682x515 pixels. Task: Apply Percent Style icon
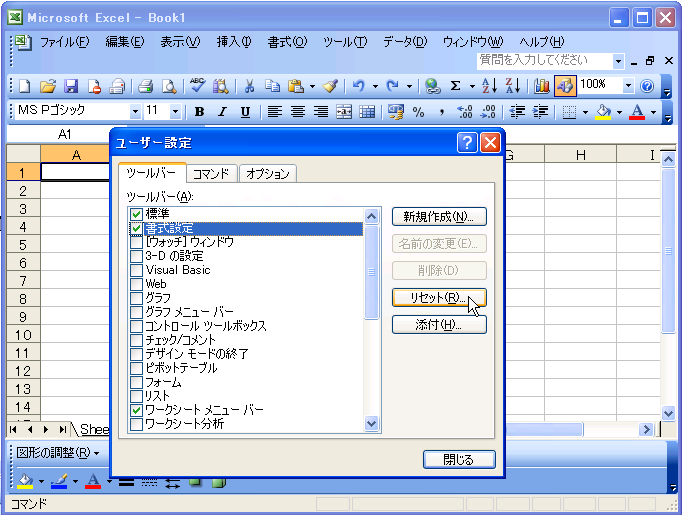coord(418,112)
